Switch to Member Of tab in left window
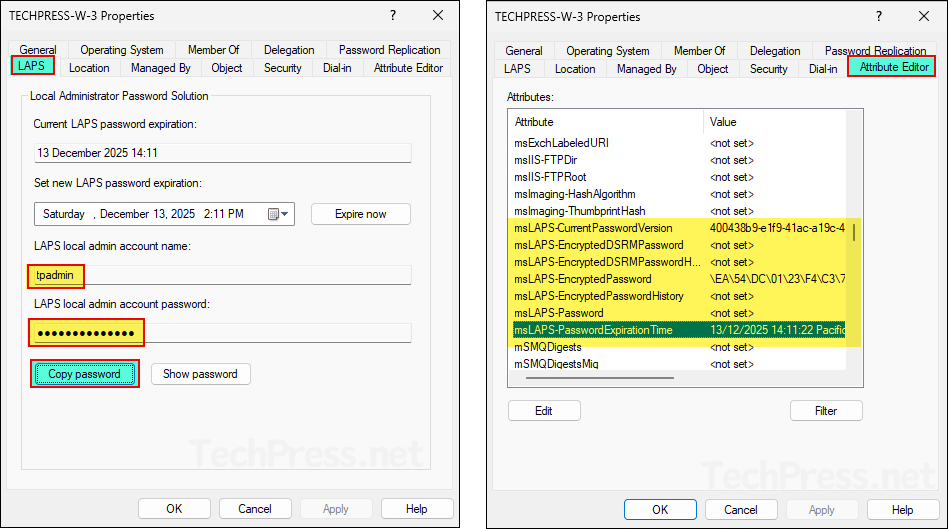Image resolution: width=948 pixels, height=529 pixels. [213, 50]
